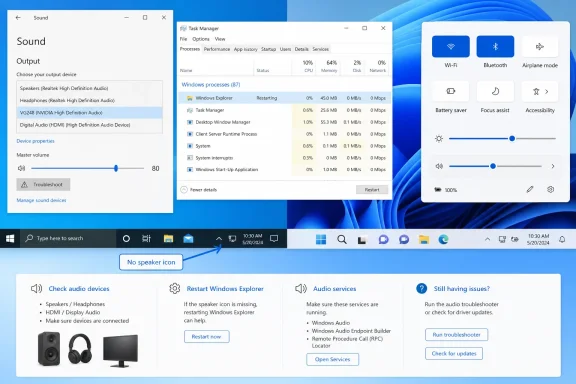Image resolution: width=576 pixels, height=384 pixels.
Task: Toggle Focus assist tile
Action: (x=495, y=91)
